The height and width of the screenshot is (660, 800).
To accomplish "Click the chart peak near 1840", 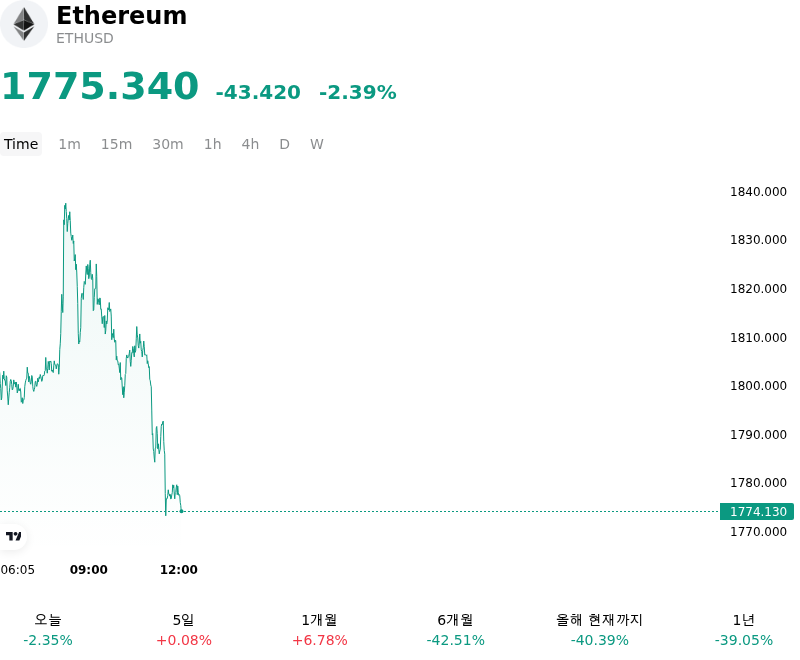I will pos(65,205).
